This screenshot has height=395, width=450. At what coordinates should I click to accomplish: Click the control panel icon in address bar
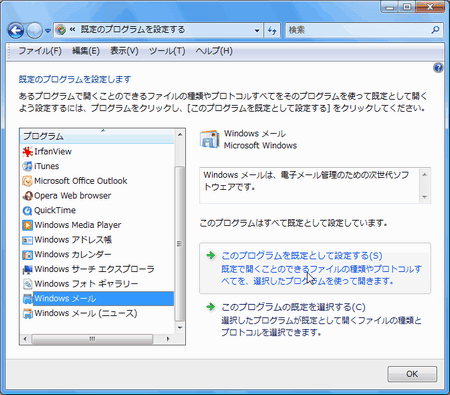pos(60,30)
